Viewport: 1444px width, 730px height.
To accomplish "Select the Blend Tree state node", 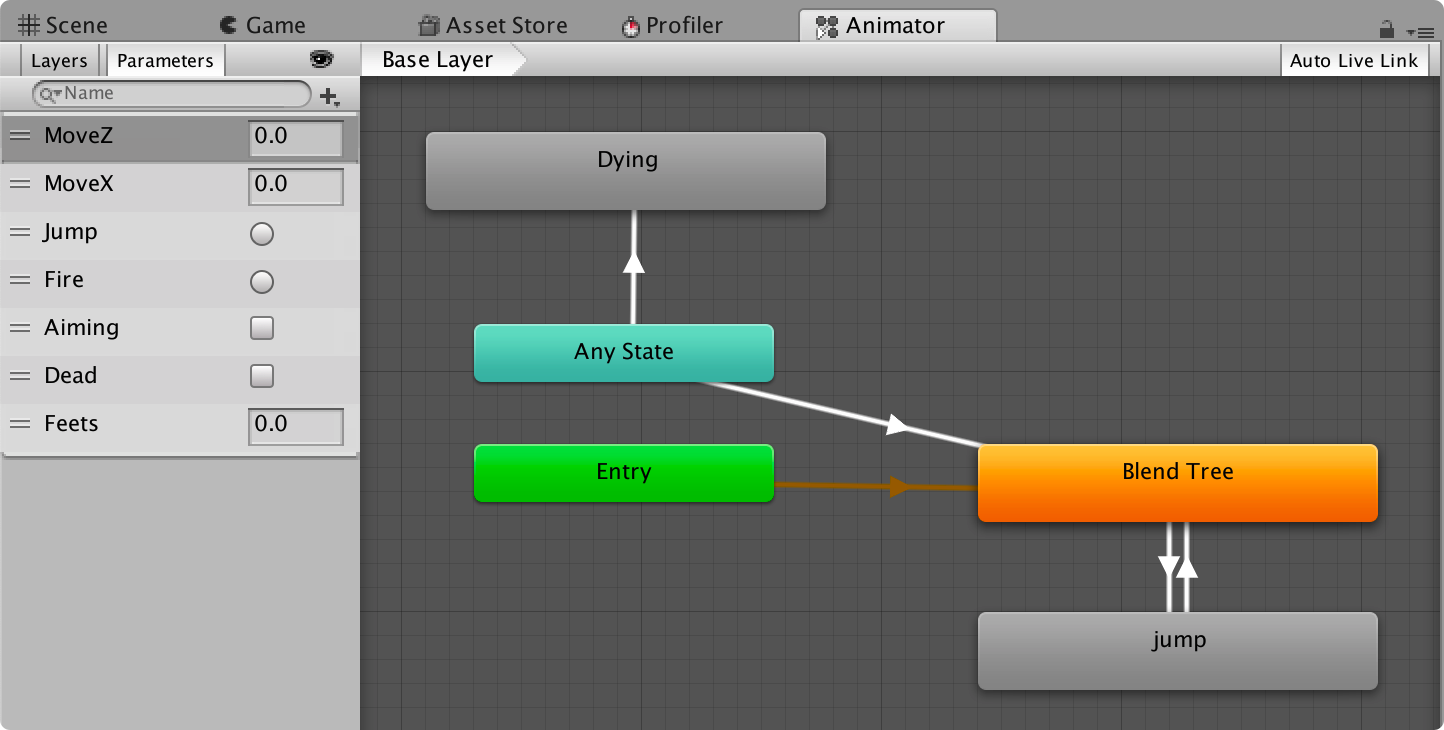I will pyautogui.click(x=1178, y=483).
